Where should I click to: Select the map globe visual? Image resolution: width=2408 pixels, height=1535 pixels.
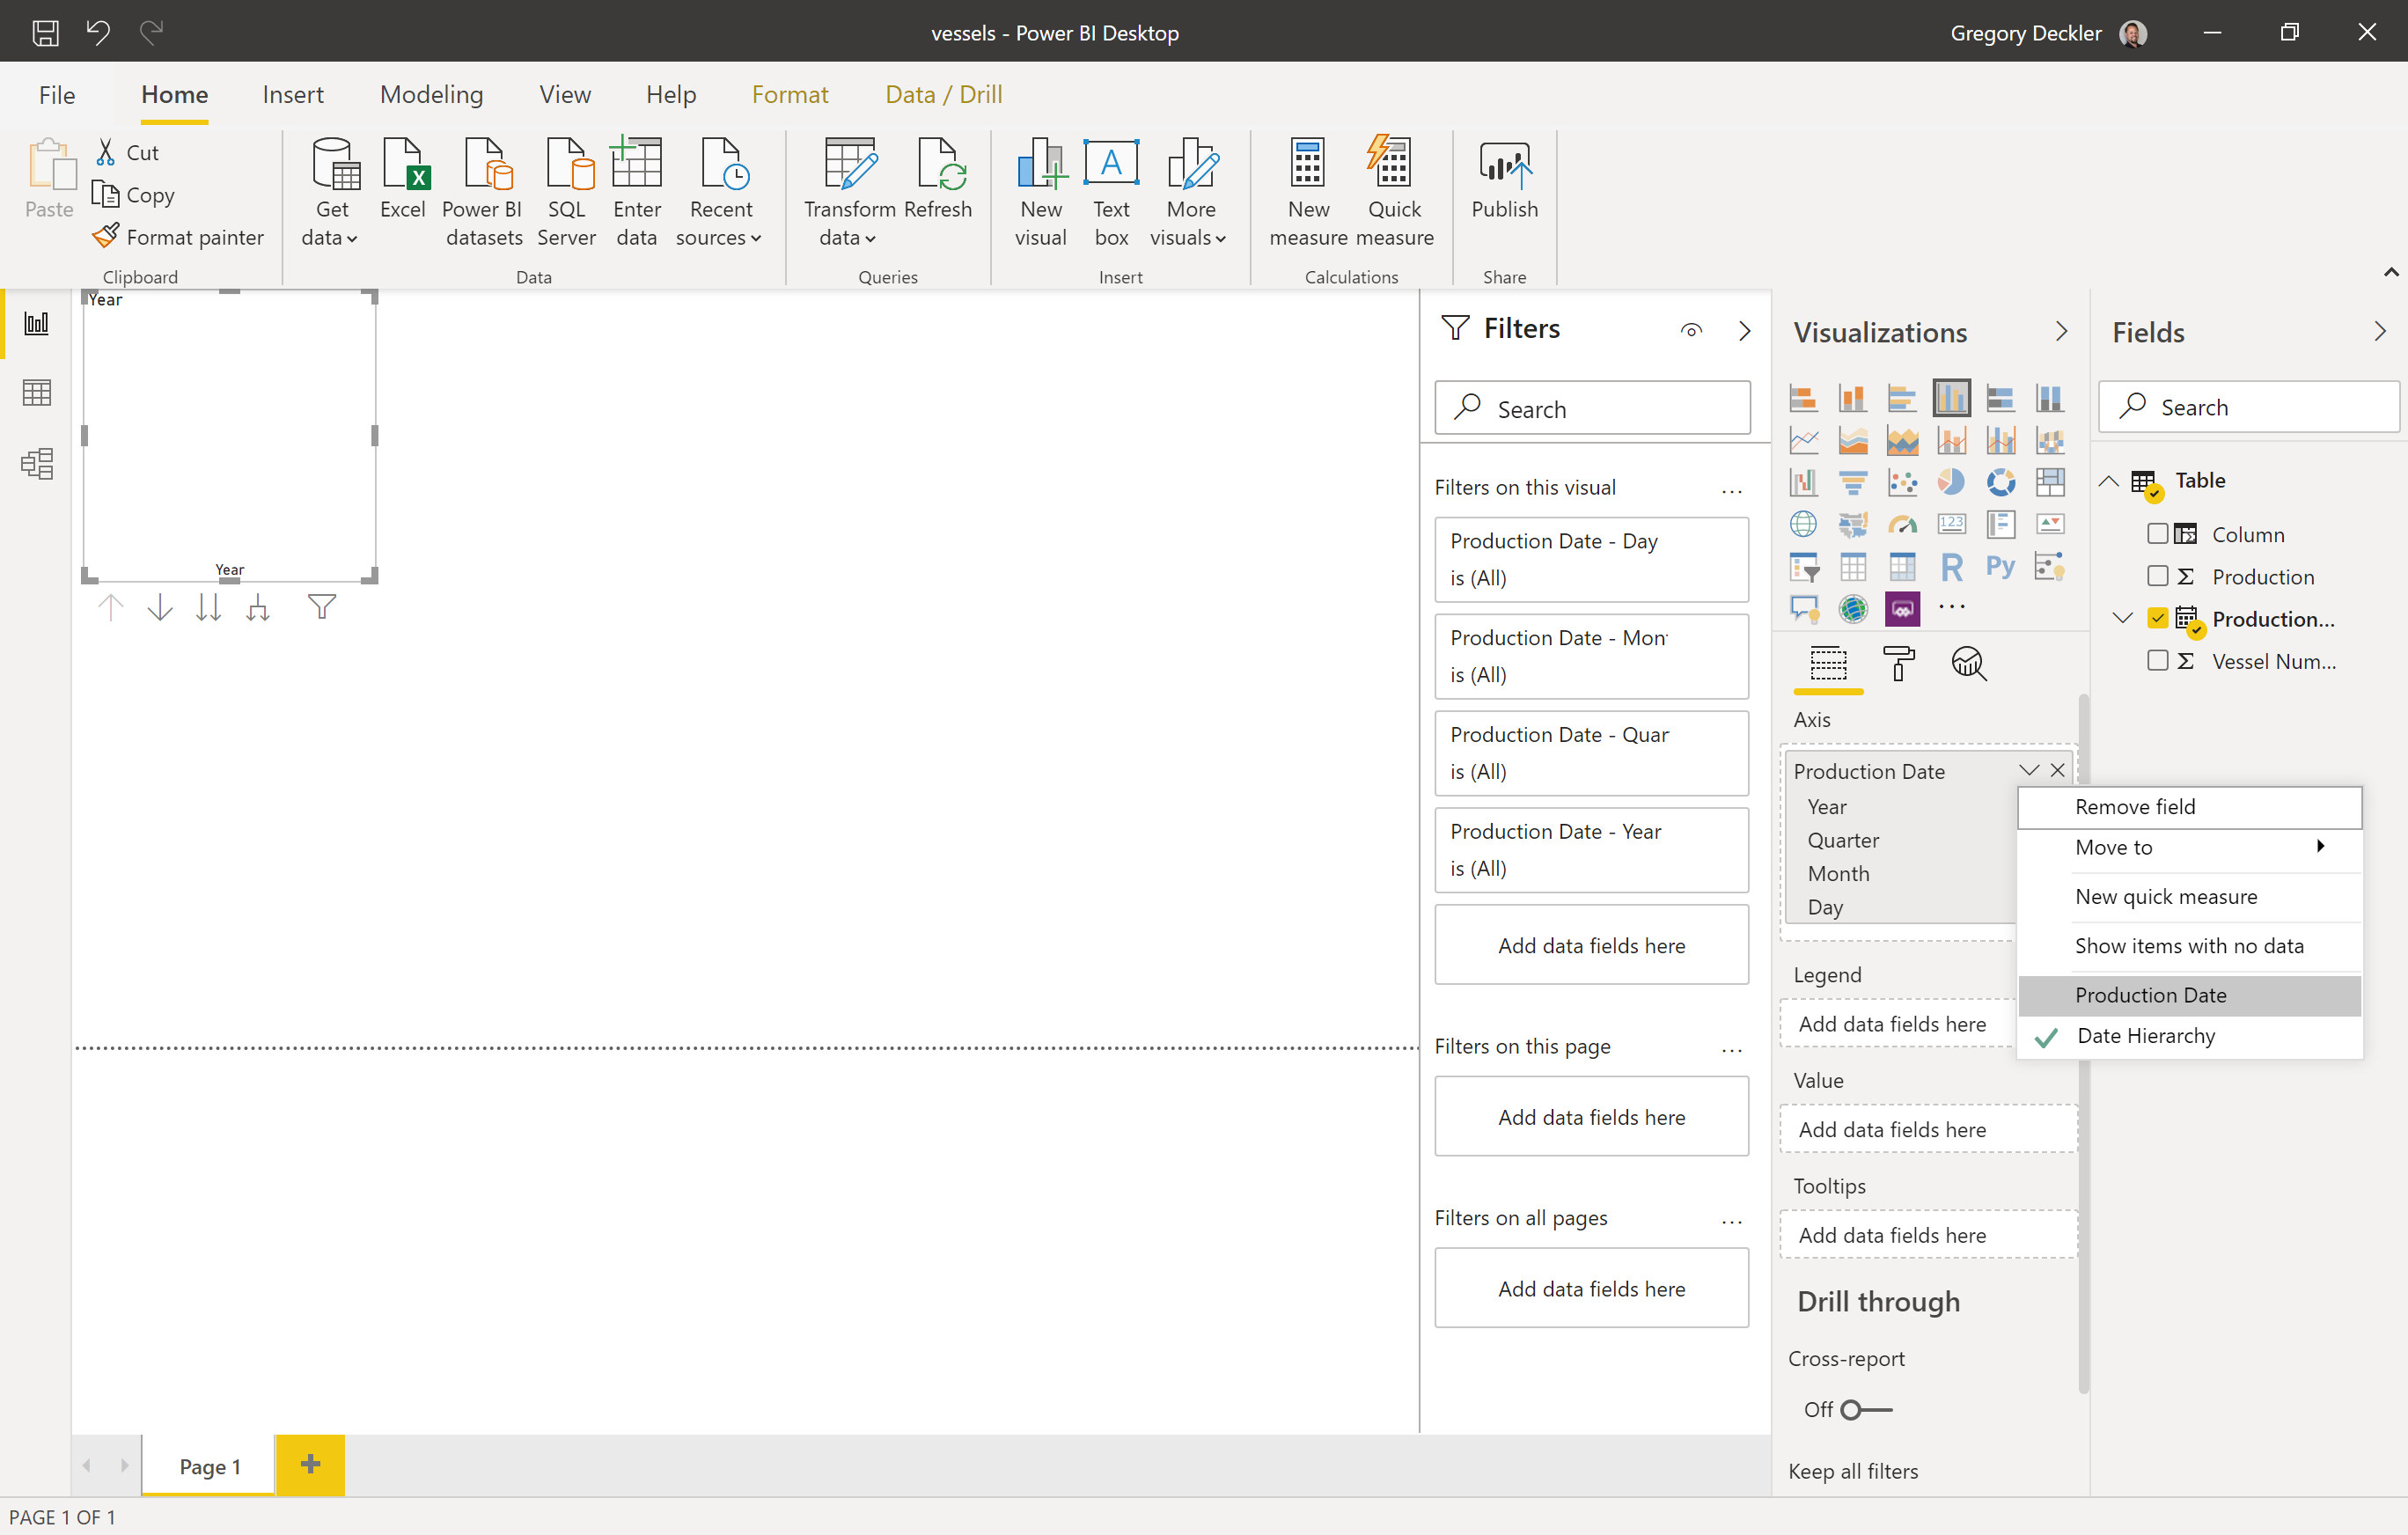tap(1803, 524)
